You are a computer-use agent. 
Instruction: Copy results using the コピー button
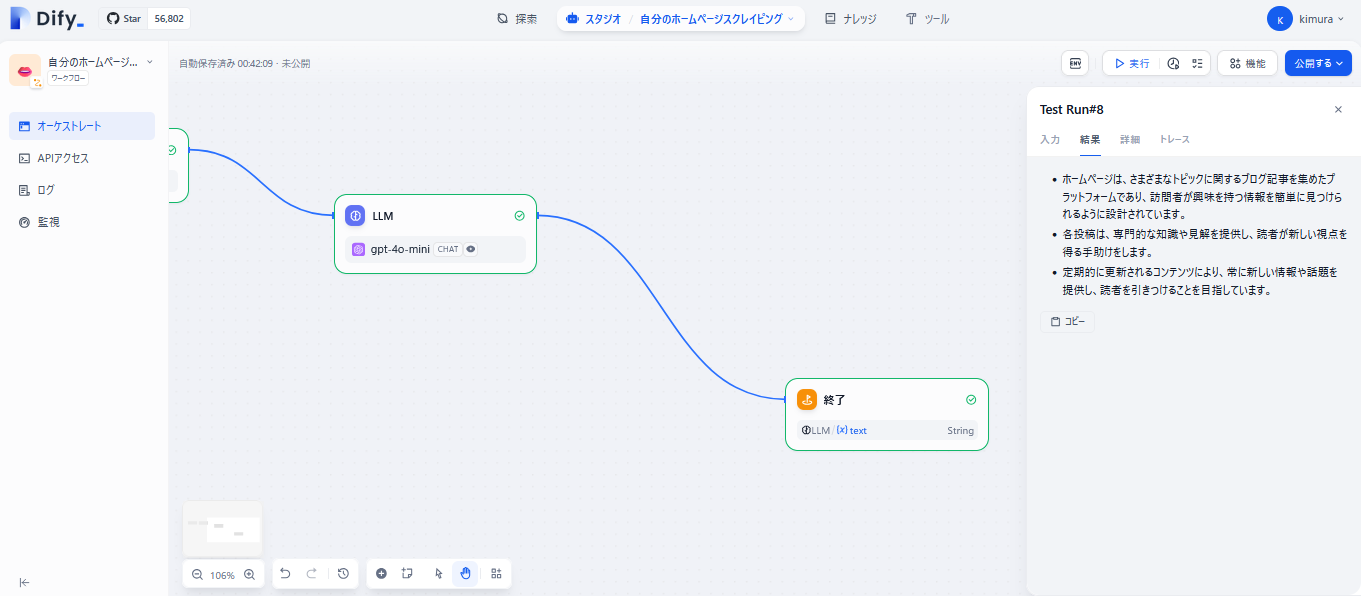(1067, 321)
